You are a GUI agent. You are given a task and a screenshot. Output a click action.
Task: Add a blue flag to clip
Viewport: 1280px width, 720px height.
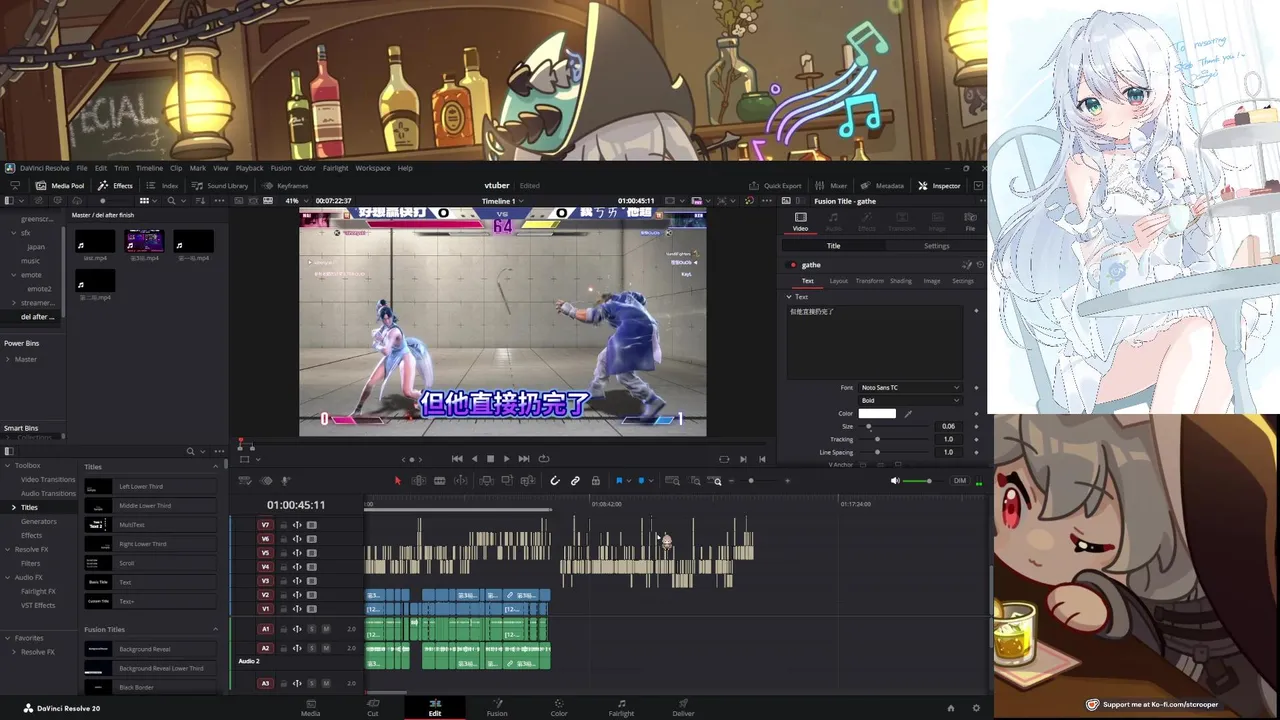pos(619,481)
